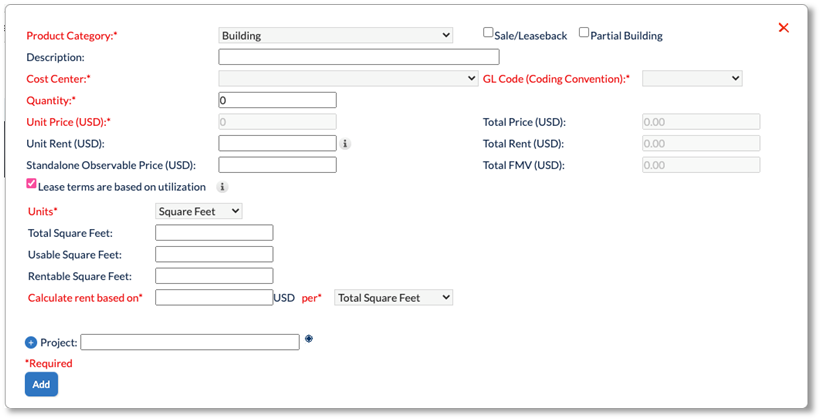The image size is (821, 420).
Task: Click the lookup icon after Project field
Action: pyautogui.click(x=309, y=339)
